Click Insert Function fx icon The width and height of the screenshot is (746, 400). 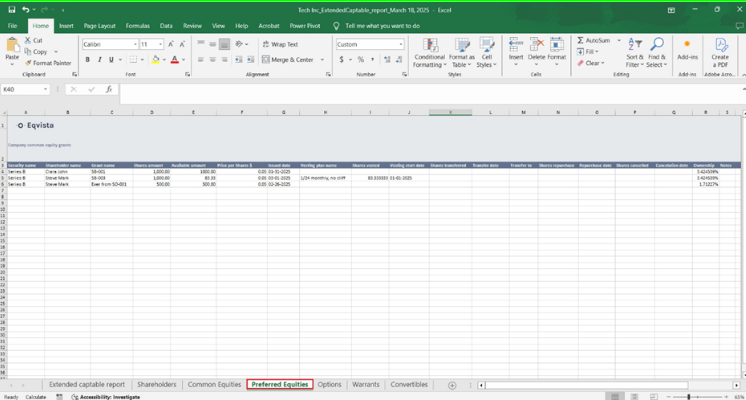coord(109,89)
